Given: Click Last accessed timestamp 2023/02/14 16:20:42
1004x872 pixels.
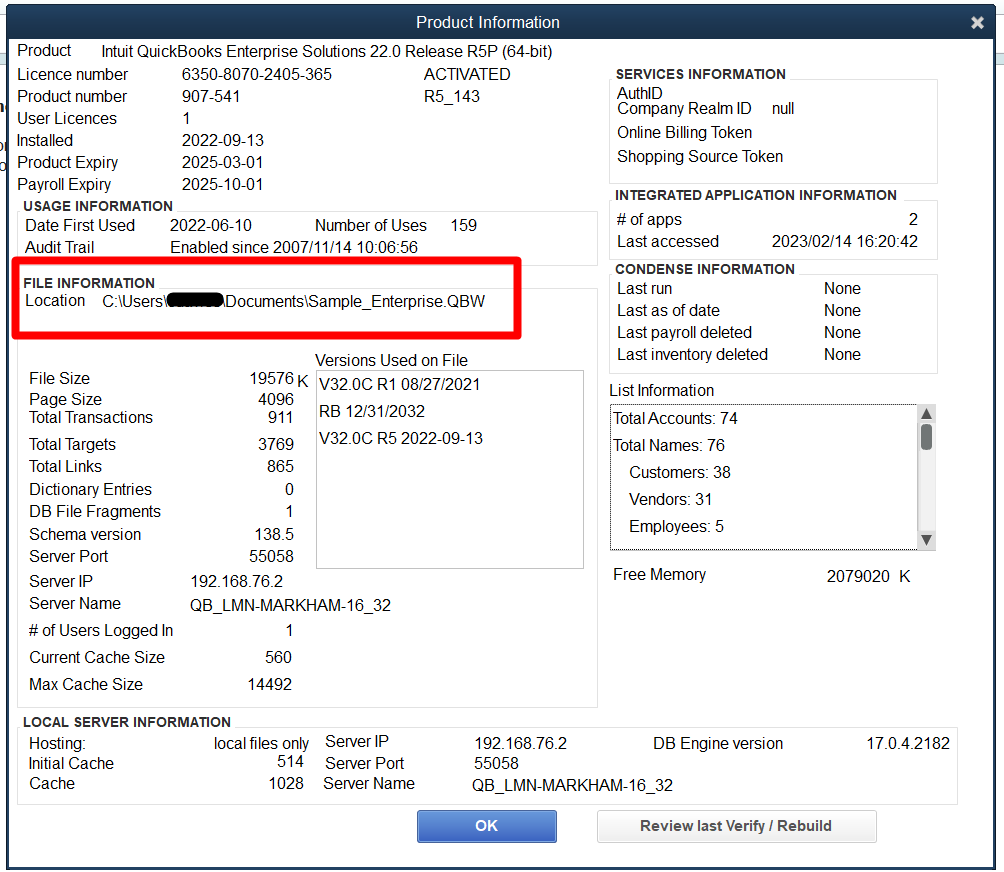Looking at the screenshot, I should coord(845,241).
